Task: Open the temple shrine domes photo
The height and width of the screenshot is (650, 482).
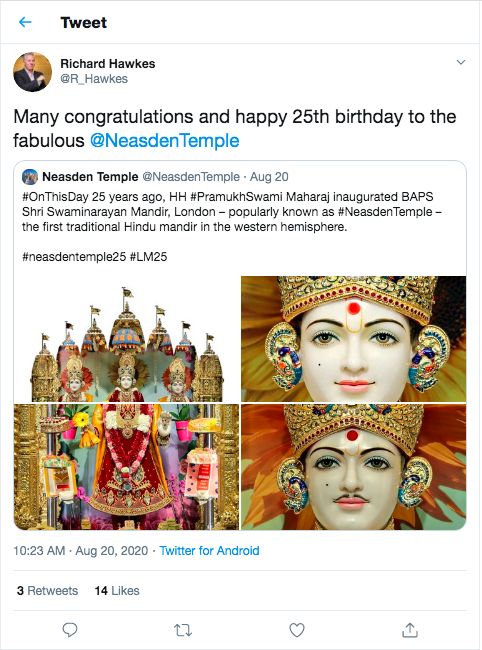Action: point(126,339)
